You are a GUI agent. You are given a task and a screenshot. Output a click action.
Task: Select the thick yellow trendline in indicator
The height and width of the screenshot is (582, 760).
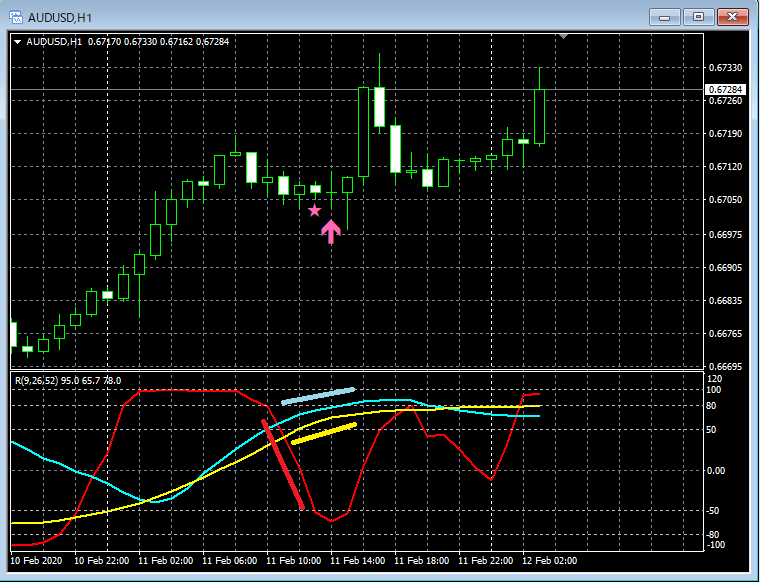tap(324, 433)
